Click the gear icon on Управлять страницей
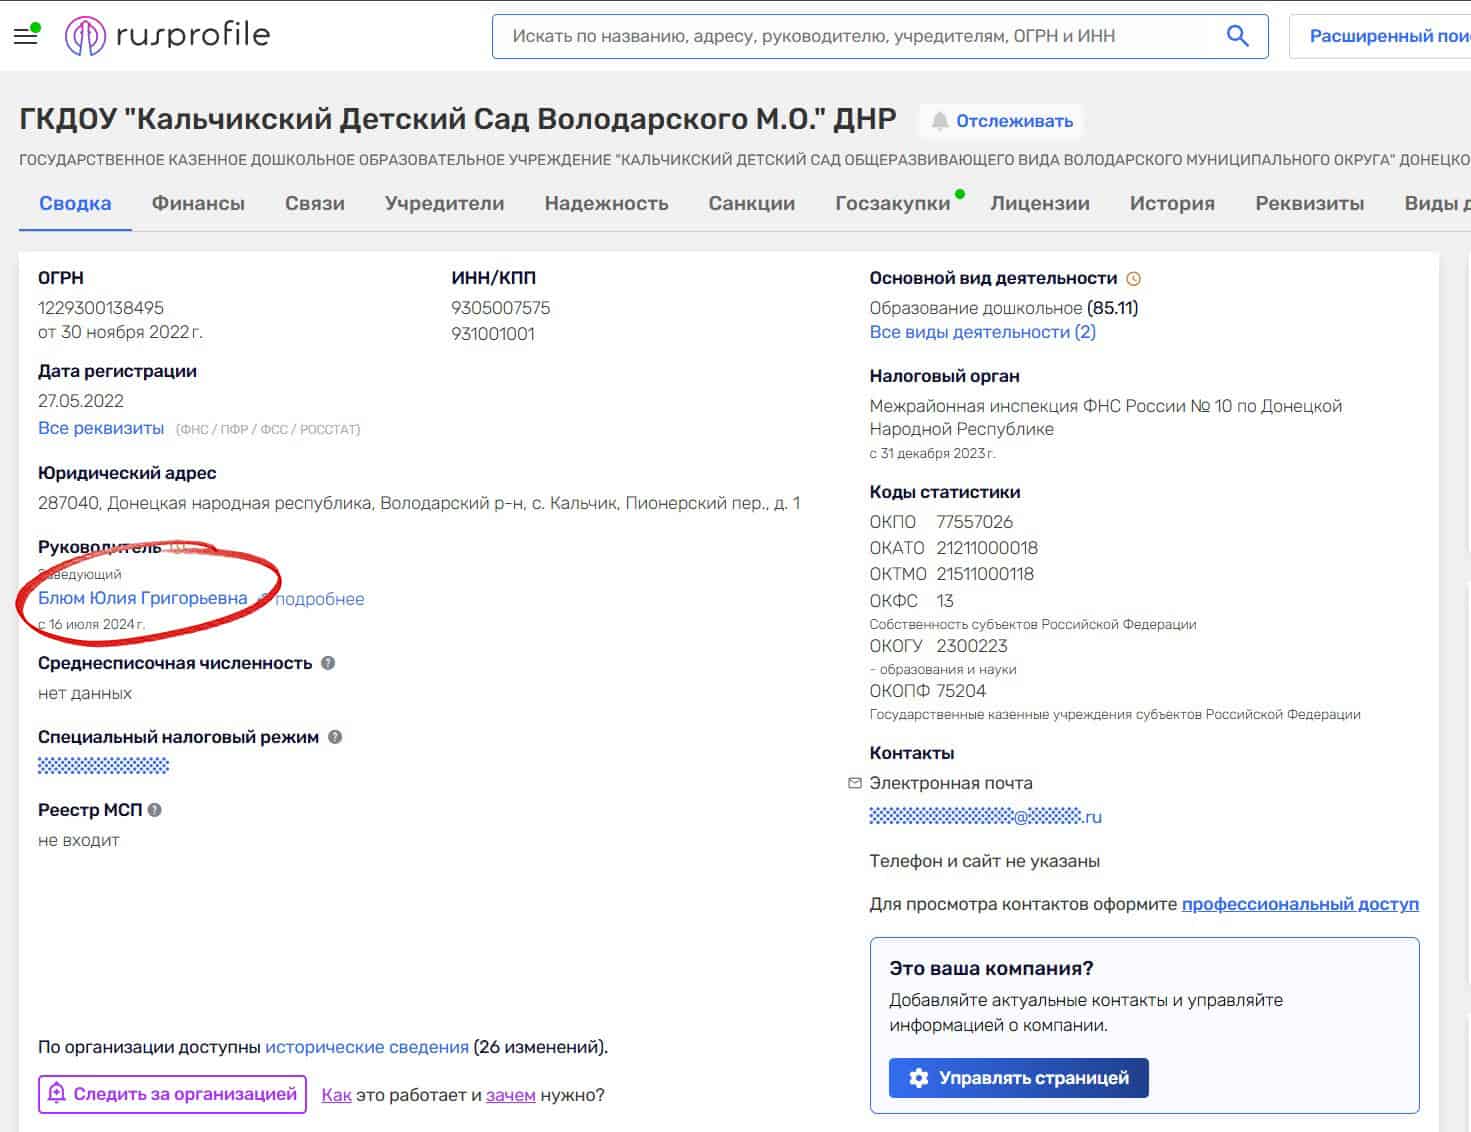The height and width of the screenshot is (1132, 1471). click(x=919, y=1078)
